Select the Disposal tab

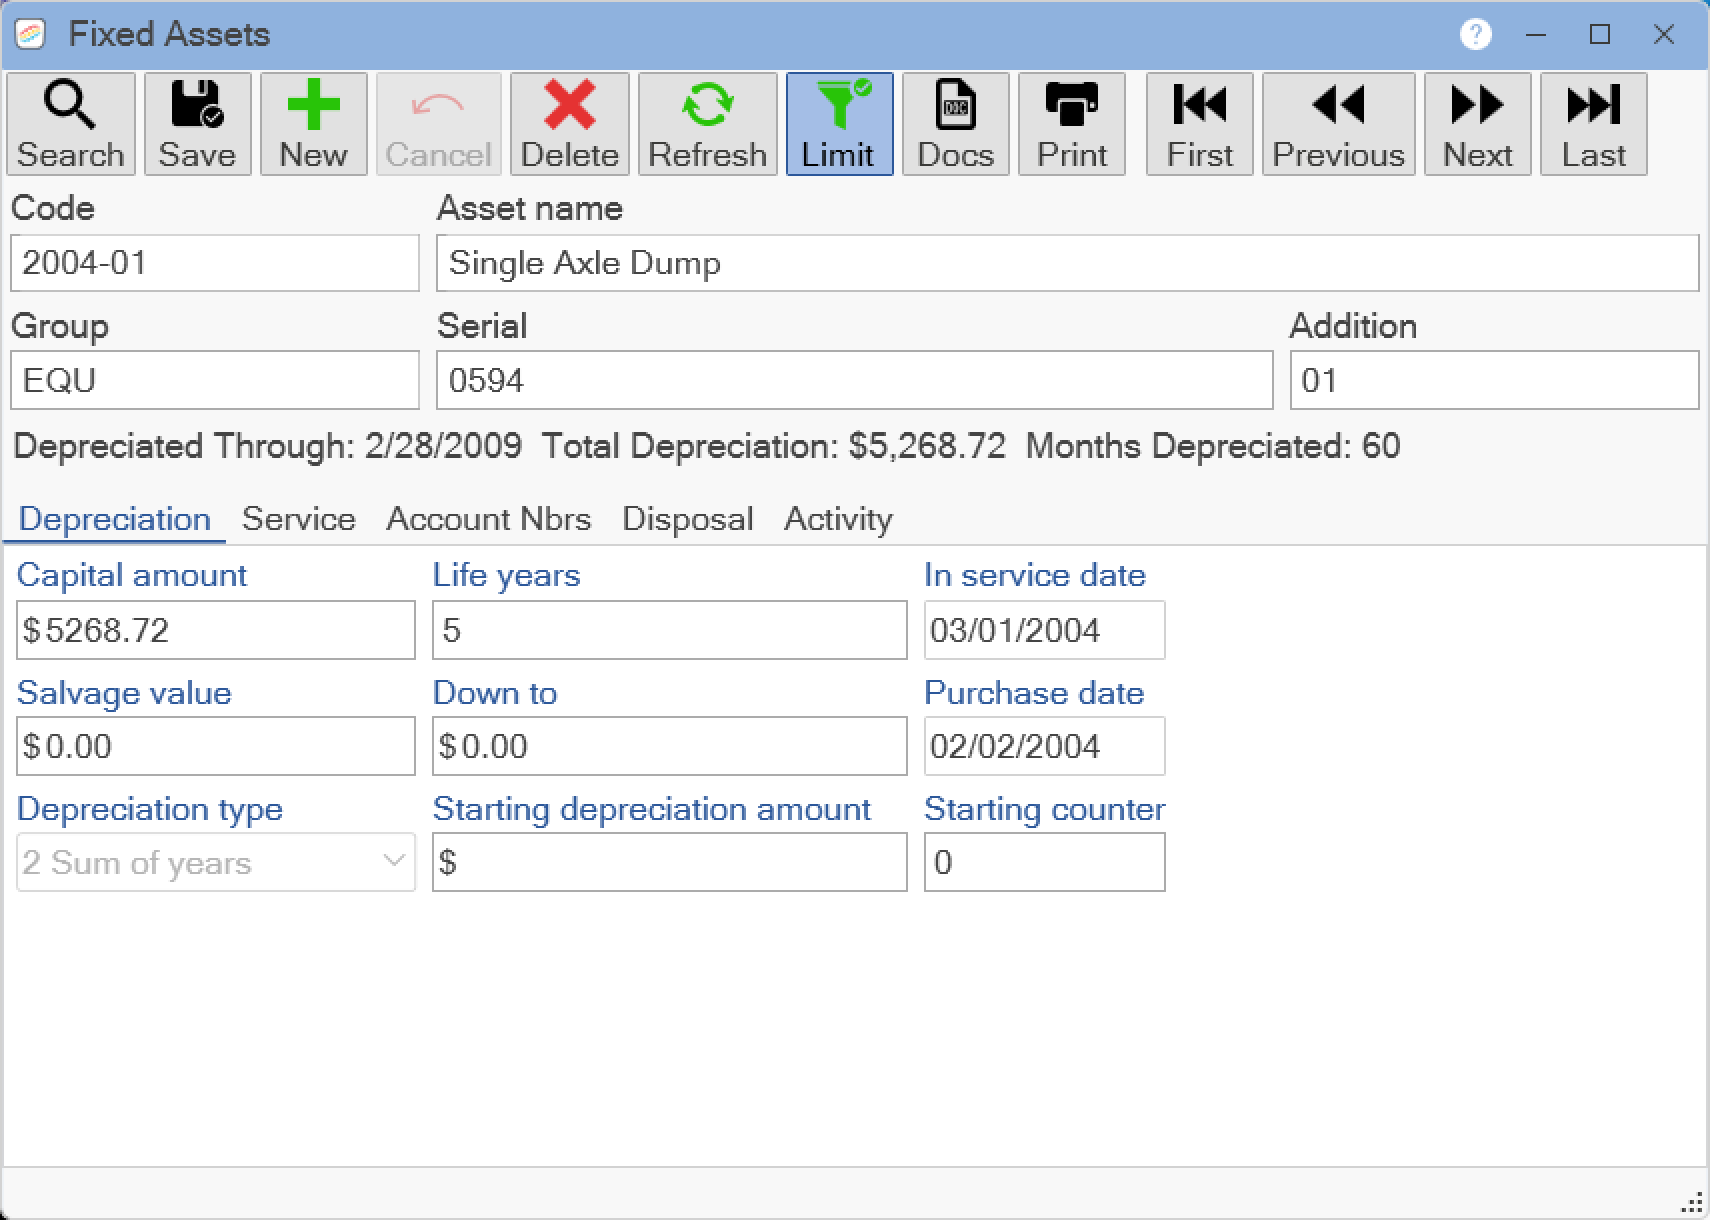pyautogui.click(x=687, y=519)
